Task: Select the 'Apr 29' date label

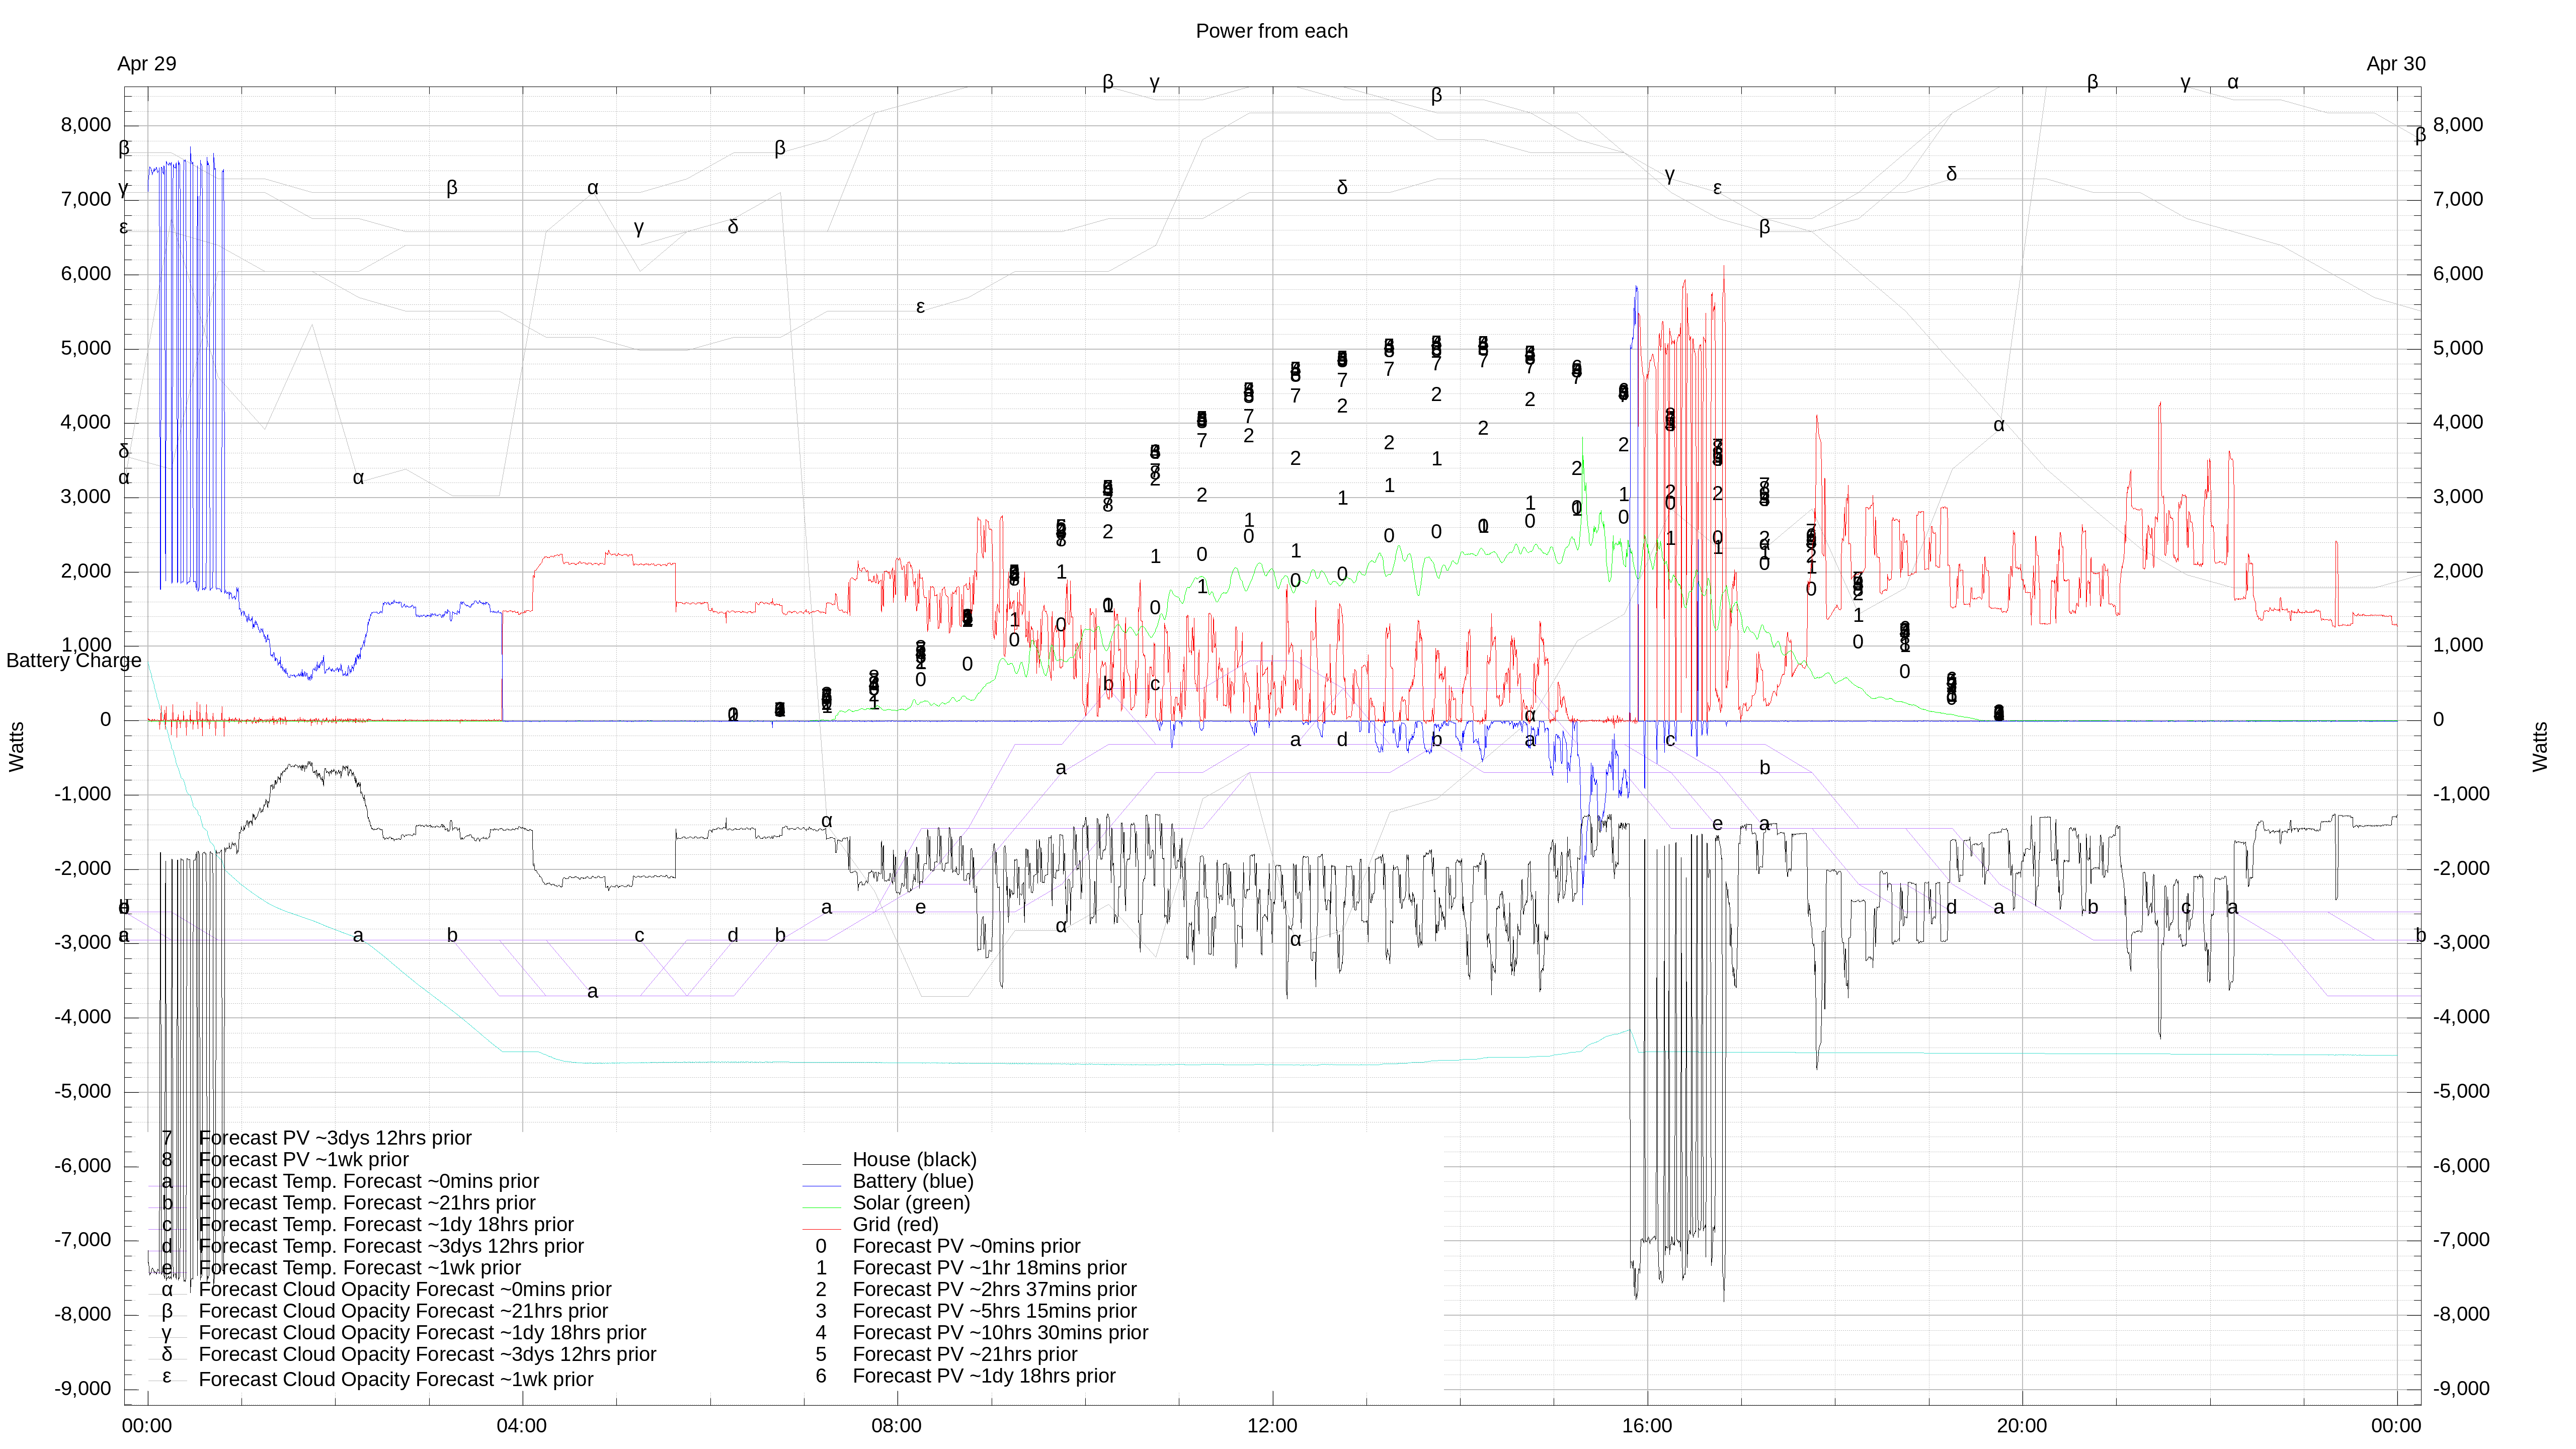Action: click(x=147, y=64)
